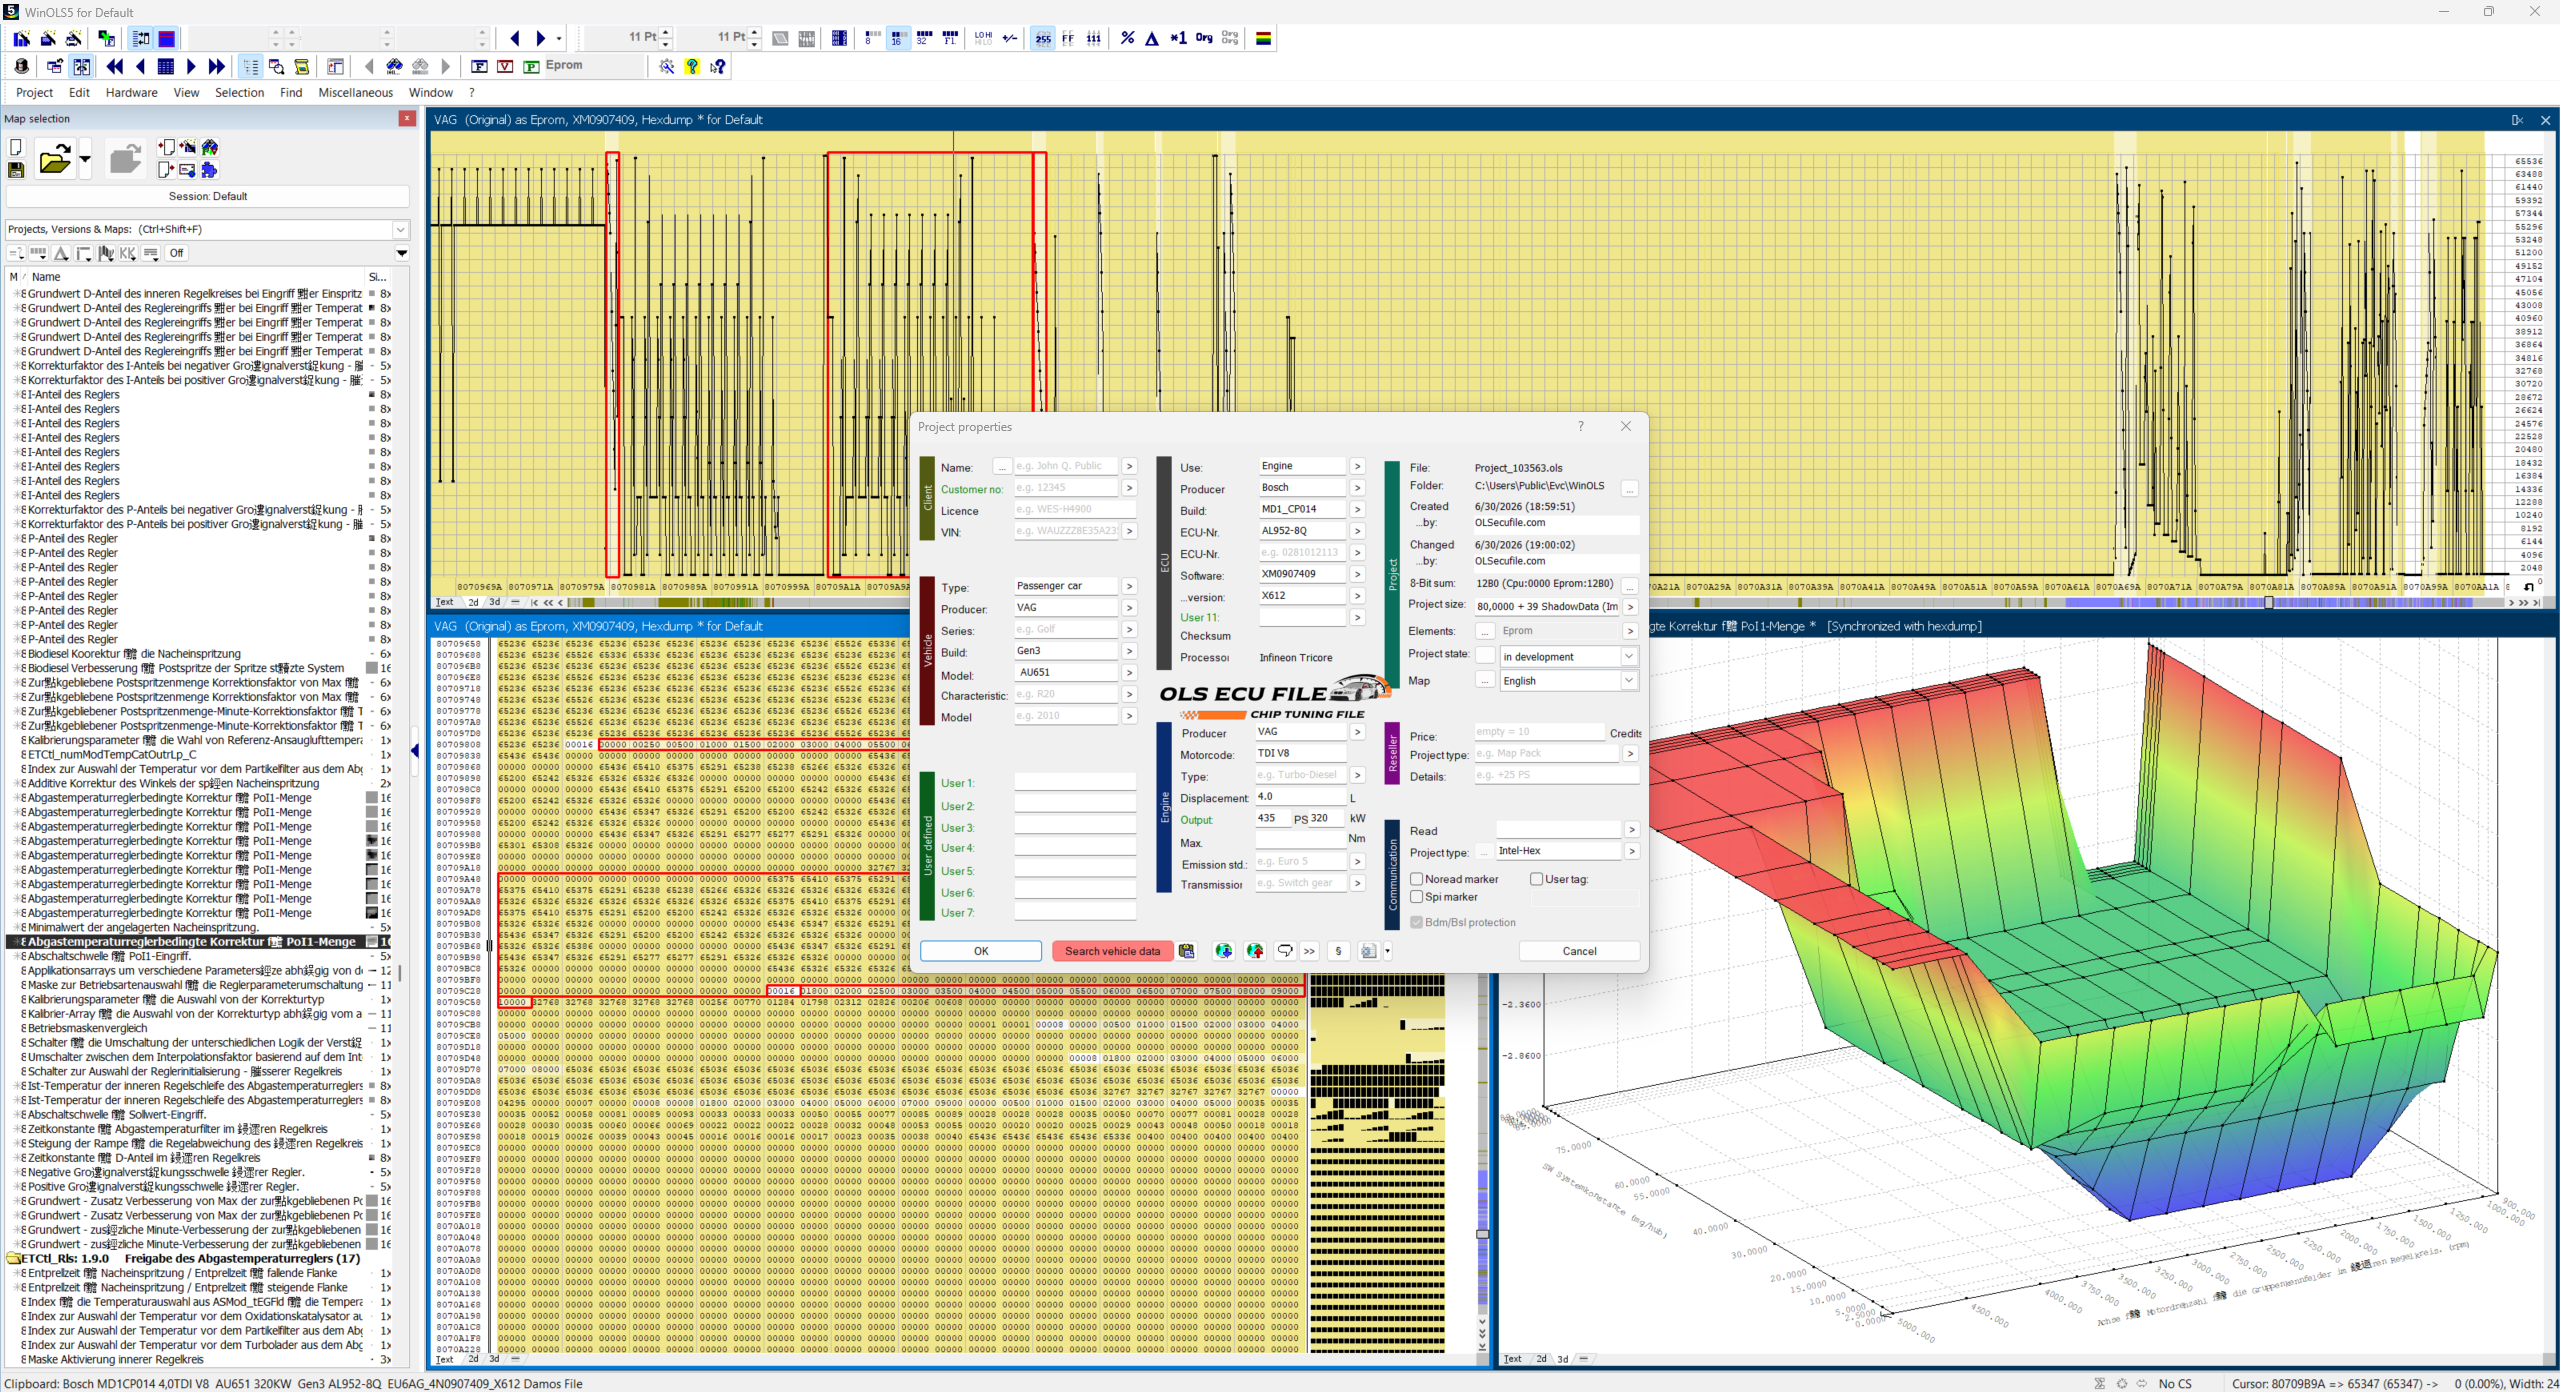Select the highlighted Abgastemperaturreglerbedingte Korrektur PoI1-Menge map
This screenshot has height=1392, width=2560.
point(198,942)
